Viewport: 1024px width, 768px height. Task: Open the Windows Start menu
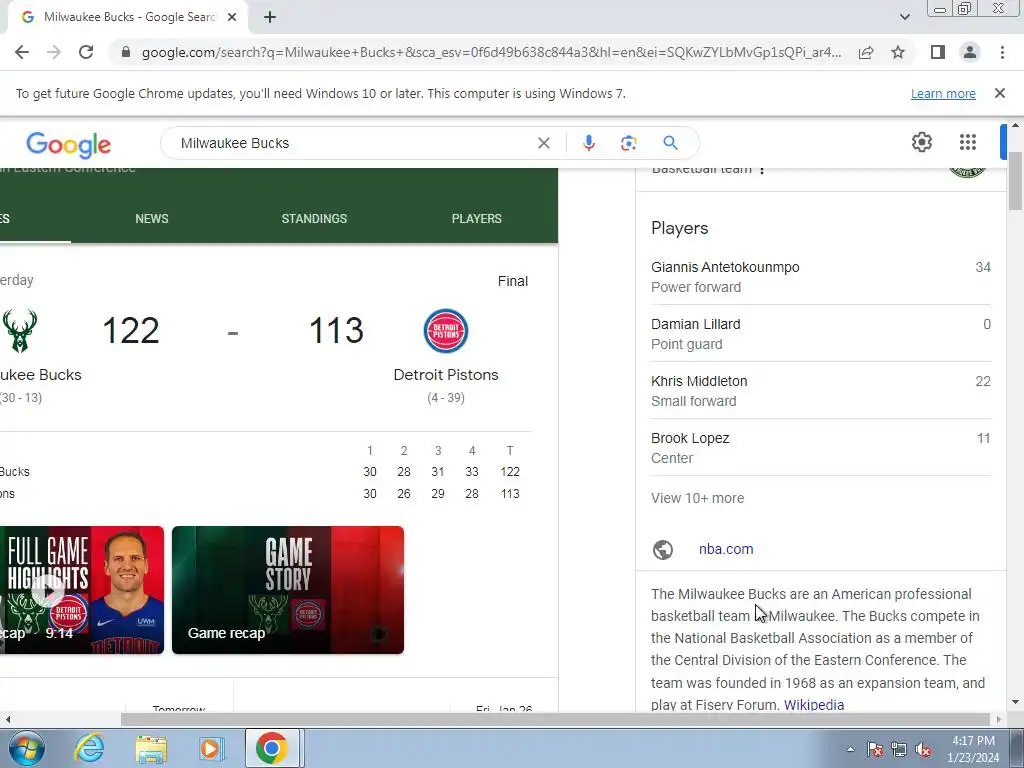tap(26, 748)
